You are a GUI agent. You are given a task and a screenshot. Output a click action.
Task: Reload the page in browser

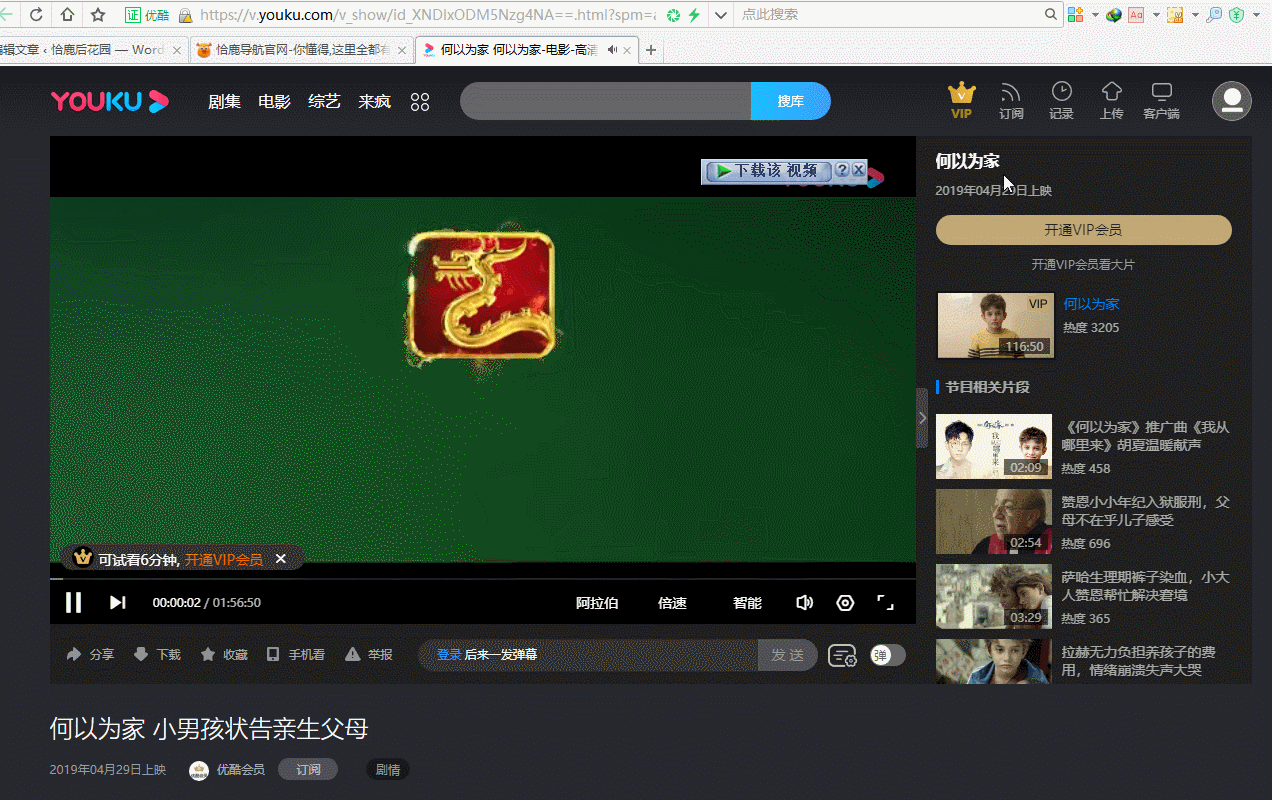(x=36, y=15)
